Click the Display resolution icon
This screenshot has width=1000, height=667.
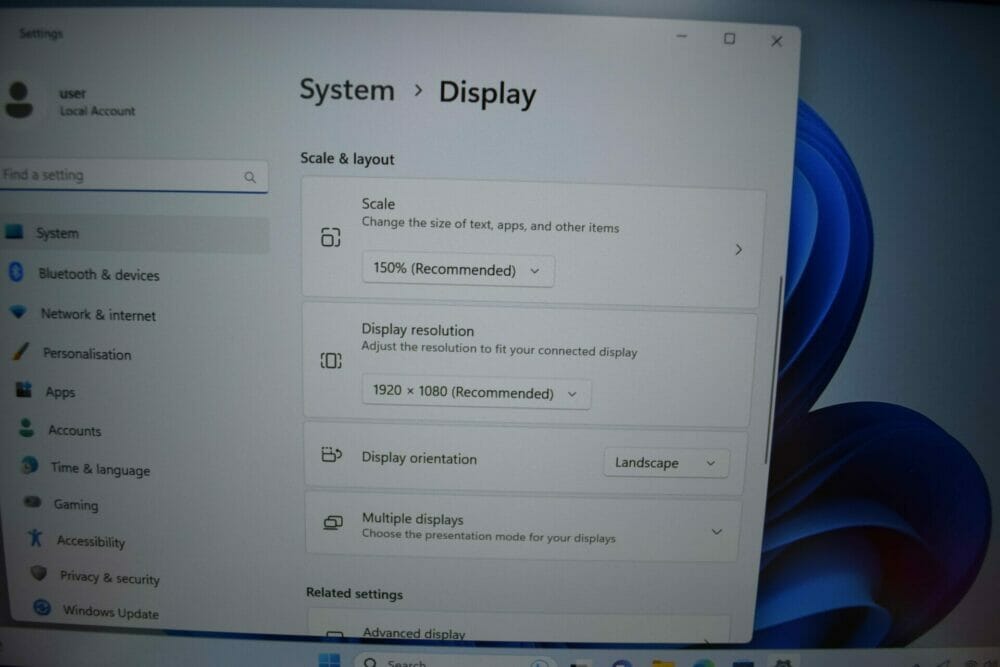tap(331, 361)
